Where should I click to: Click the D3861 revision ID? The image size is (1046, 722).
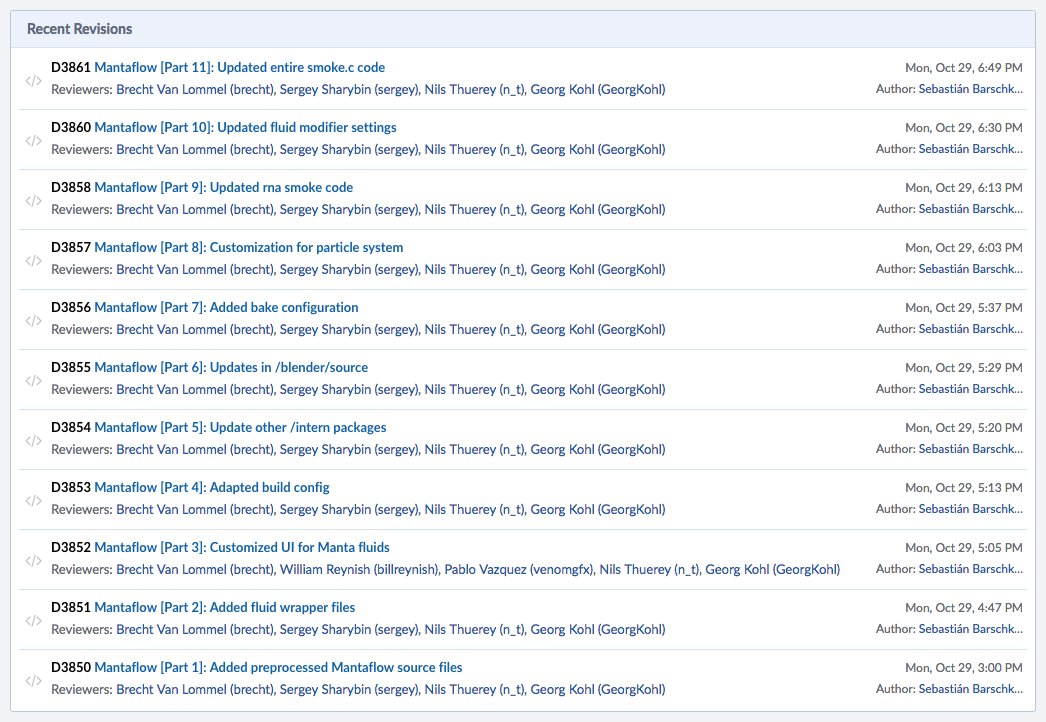point(71,67)
